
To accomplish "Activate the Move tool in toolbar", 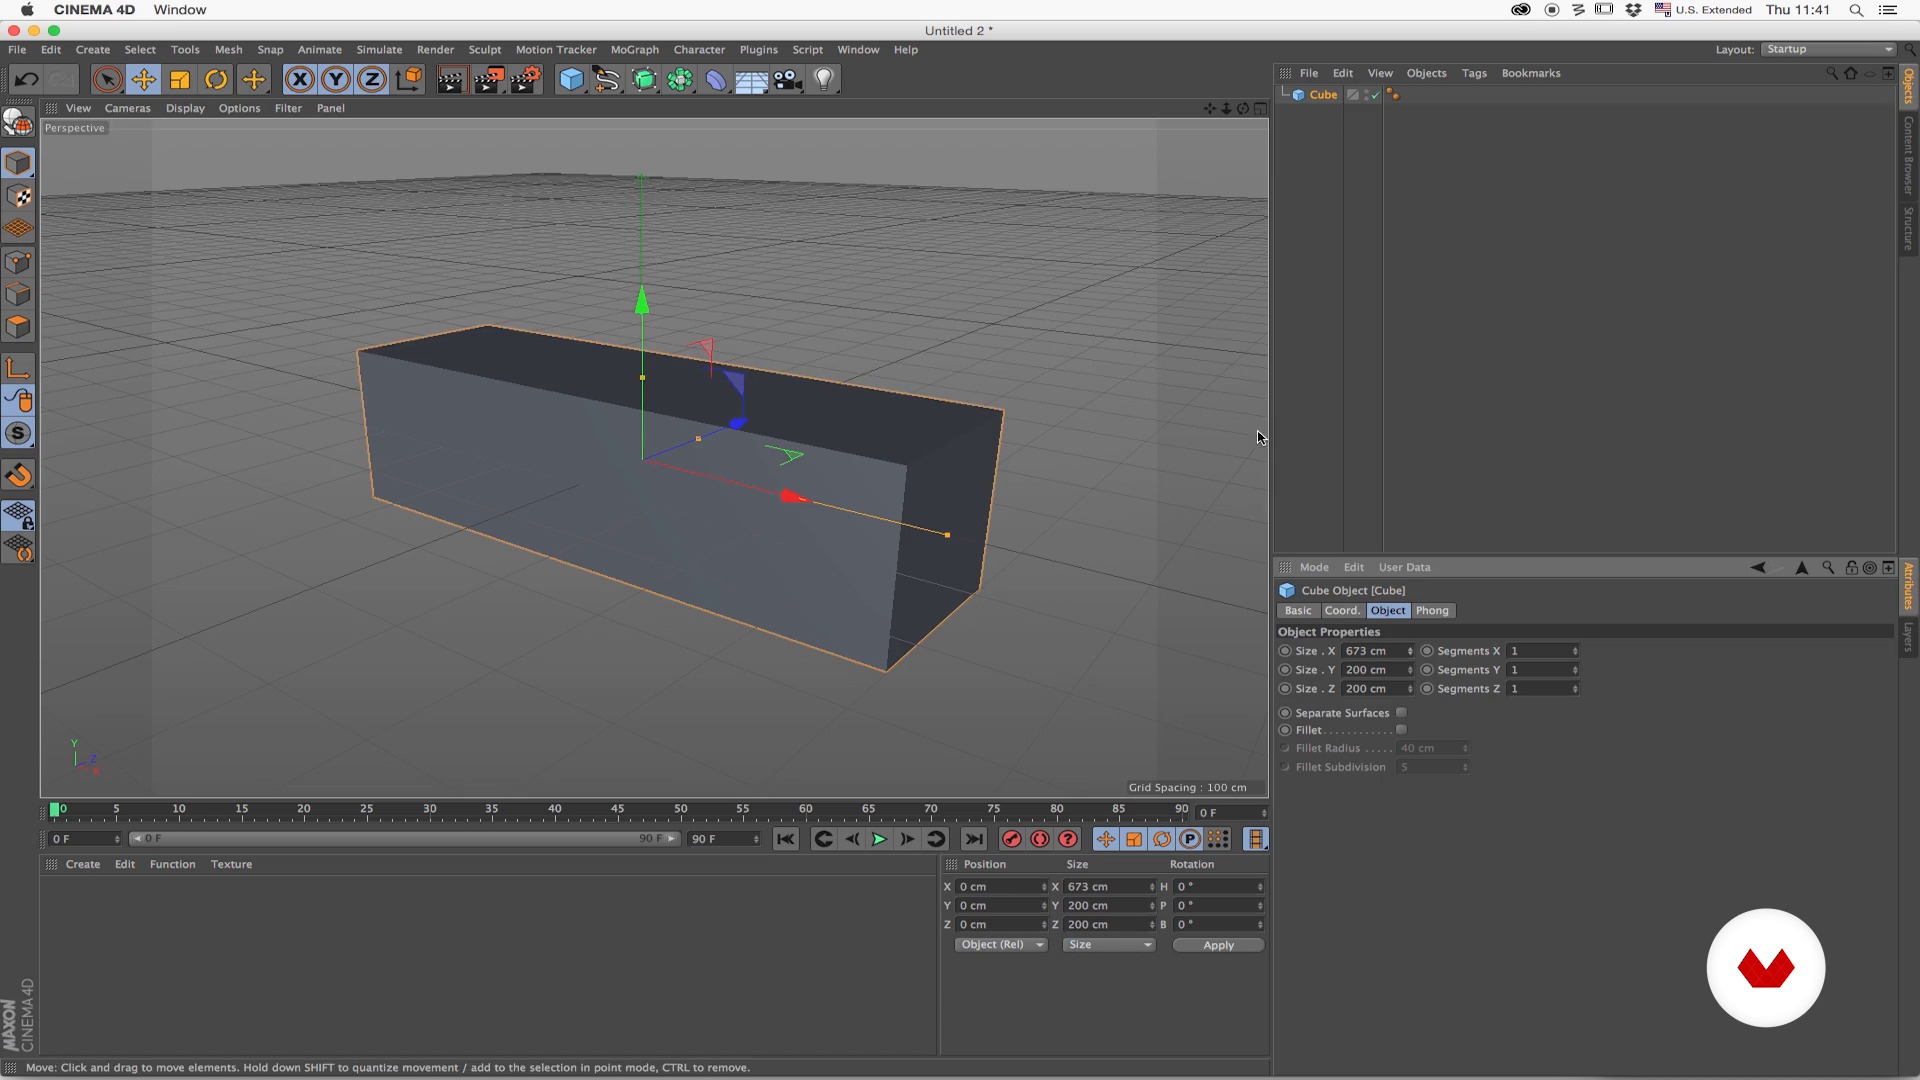I will coord(144,80).
